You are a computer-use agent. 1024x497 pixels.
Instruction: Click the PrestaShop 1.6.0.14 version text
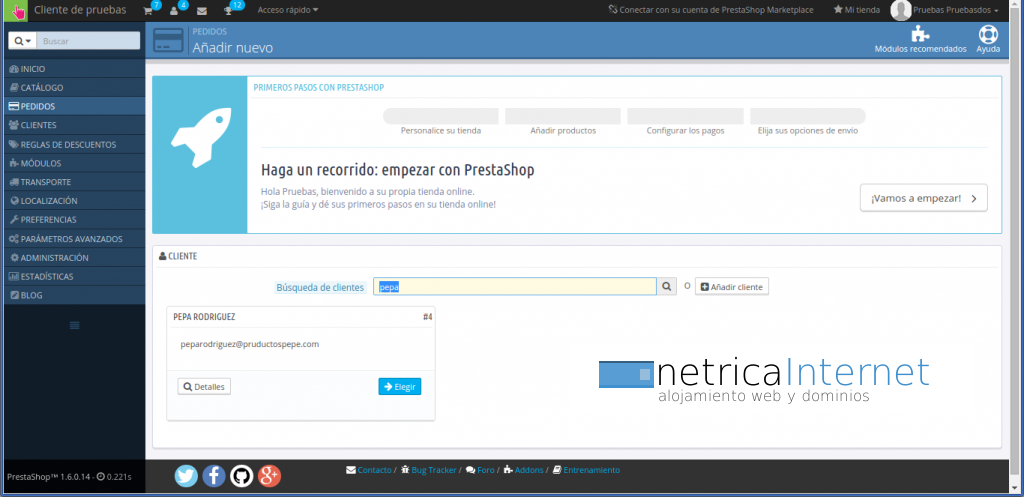[x=50, y=477]
